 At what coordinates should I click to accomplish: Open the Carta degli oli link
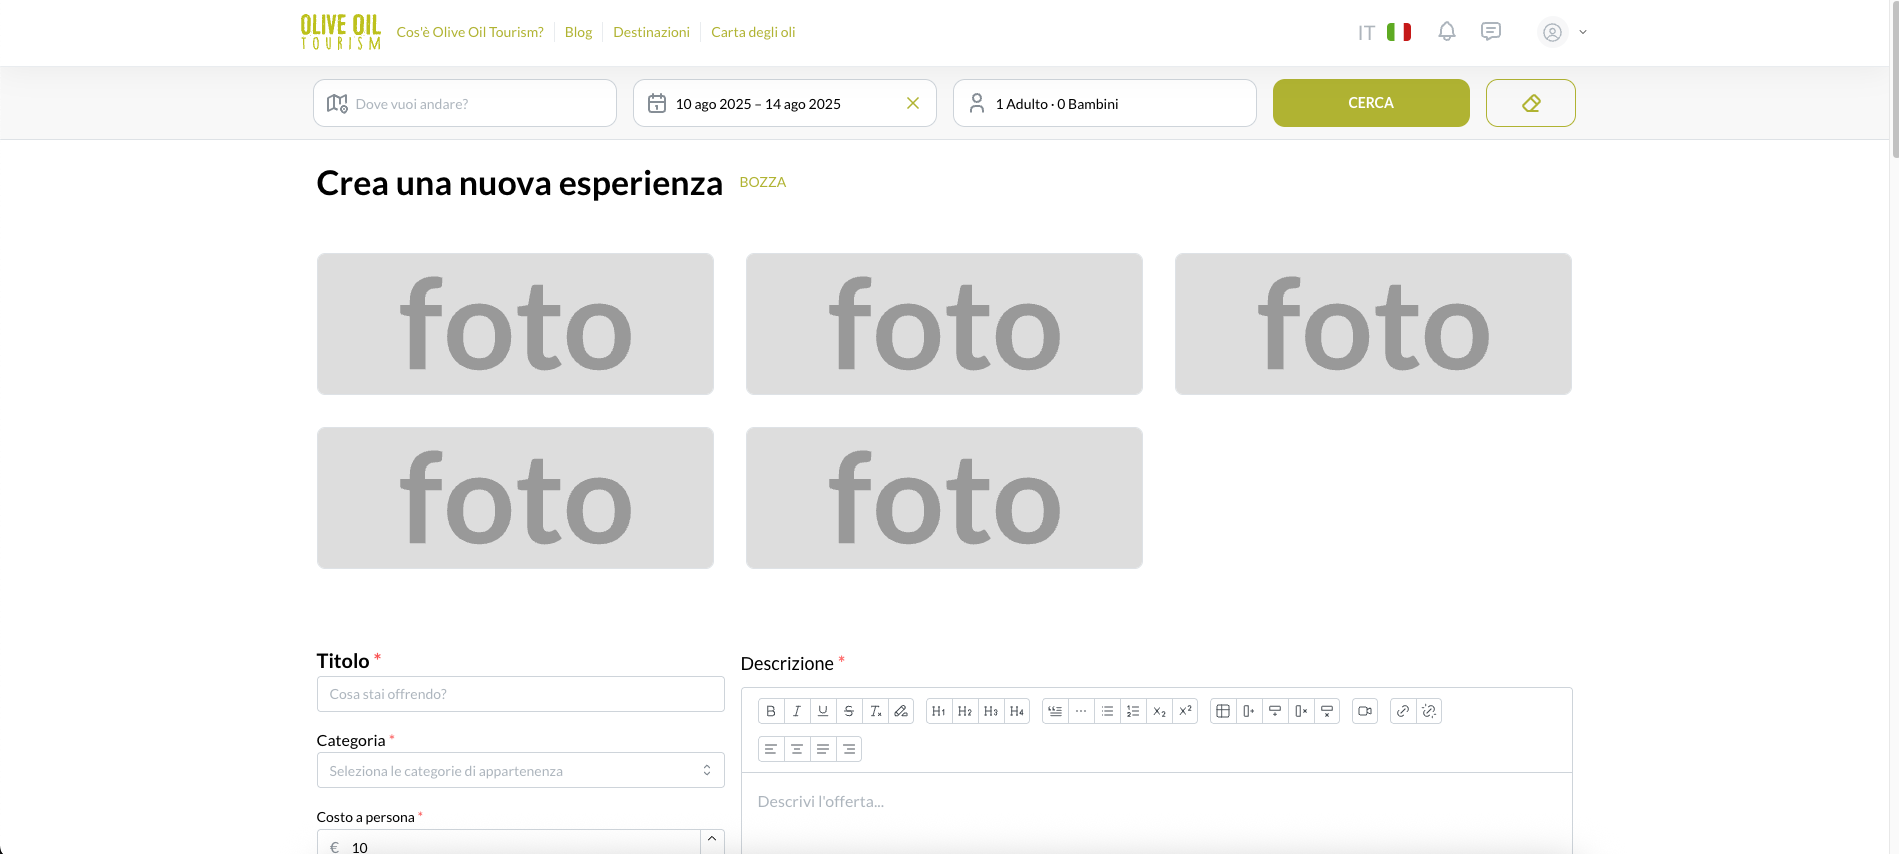point(753,32)
